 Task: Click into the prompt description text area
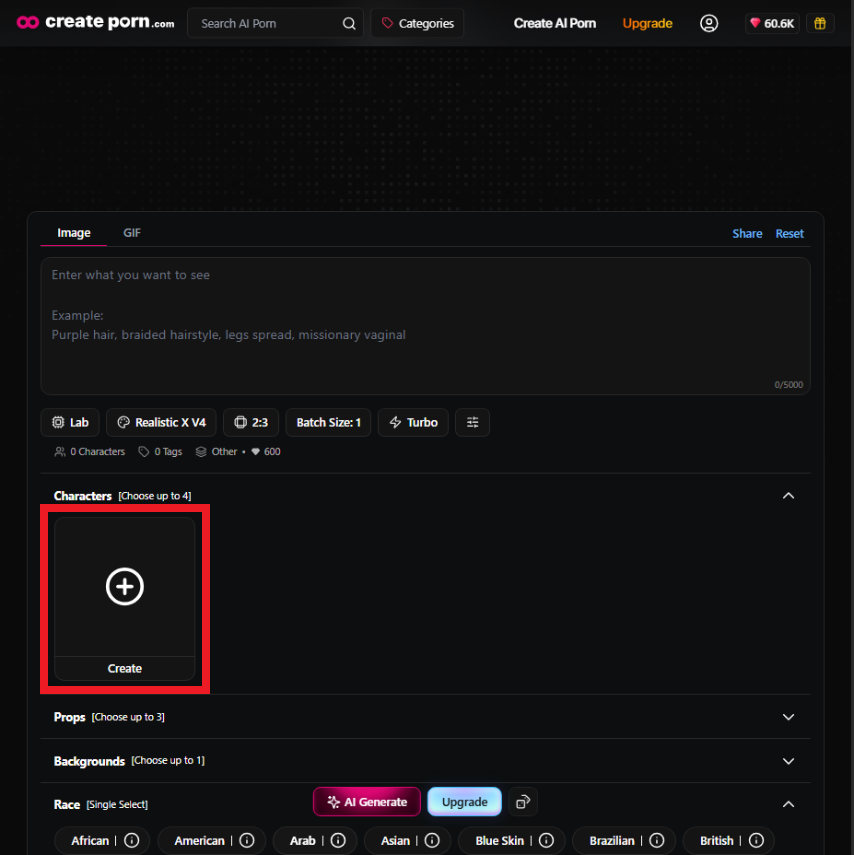click(425, 326)
